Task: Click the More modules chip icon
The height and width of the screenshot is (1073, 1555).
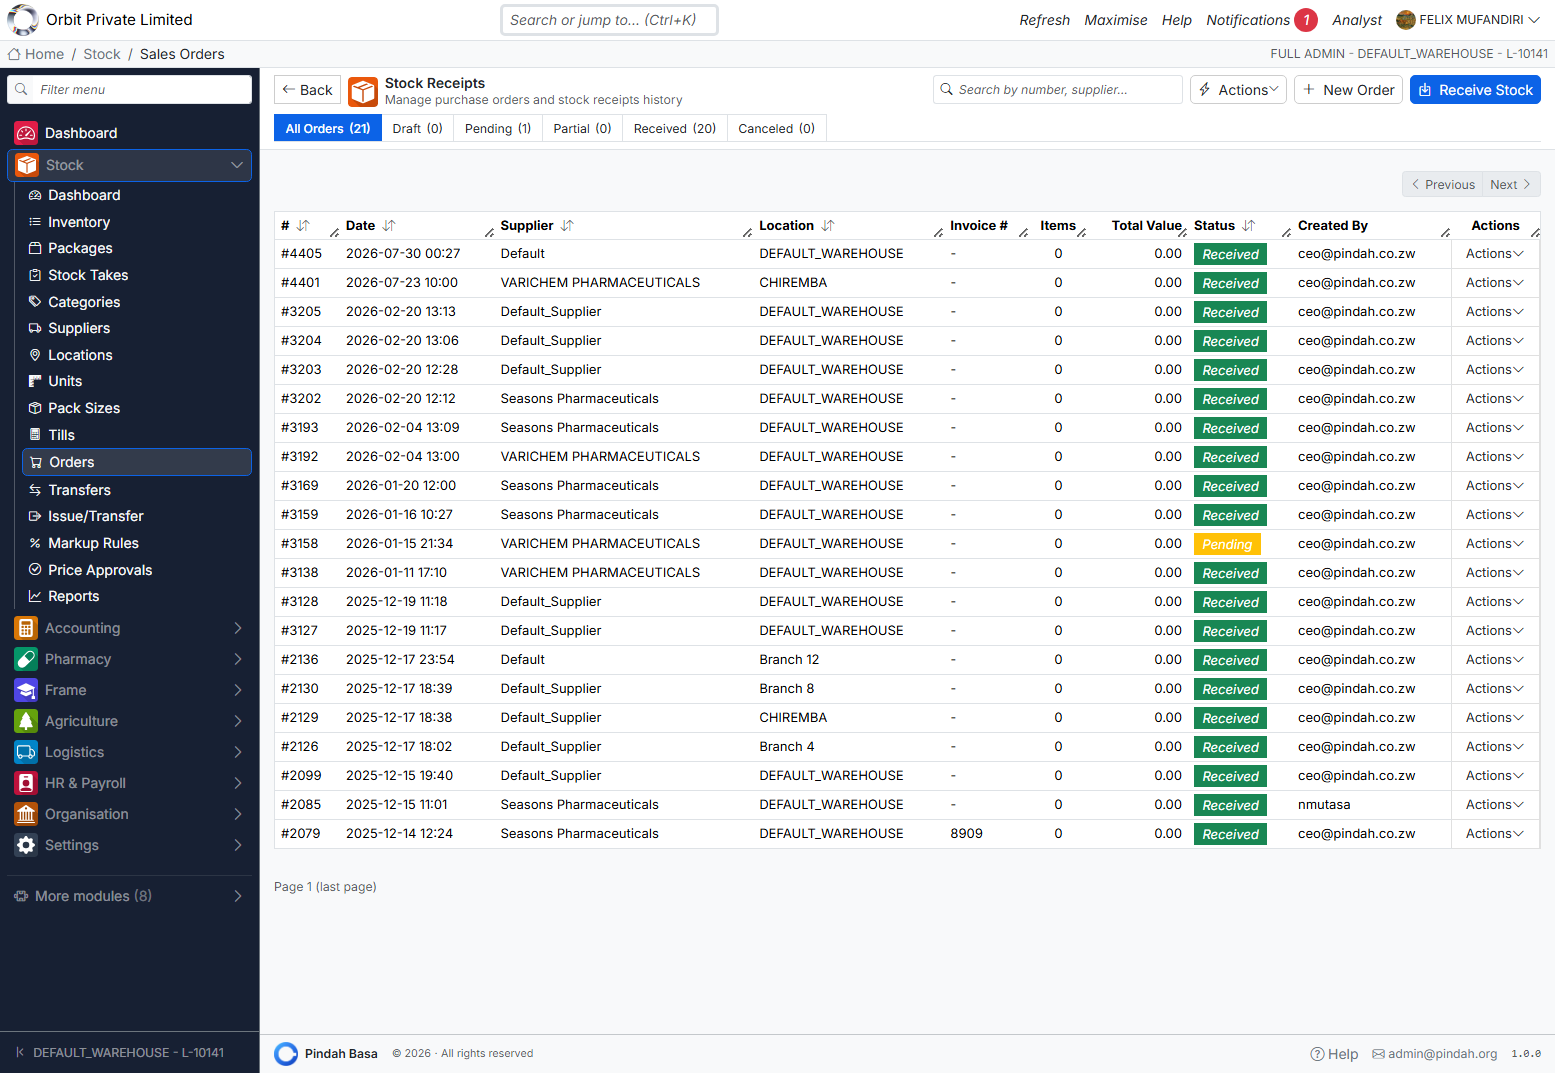Action: (21, 896)
